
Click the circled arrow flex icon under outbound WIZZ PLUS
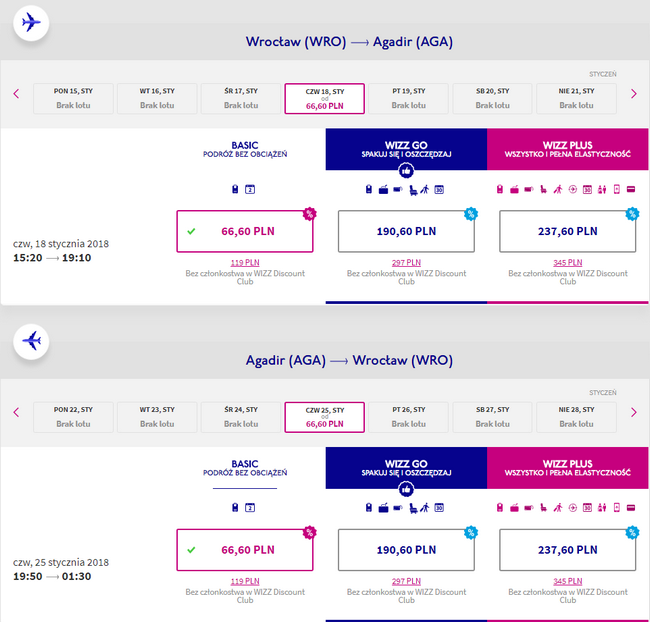tap(572, 190)
